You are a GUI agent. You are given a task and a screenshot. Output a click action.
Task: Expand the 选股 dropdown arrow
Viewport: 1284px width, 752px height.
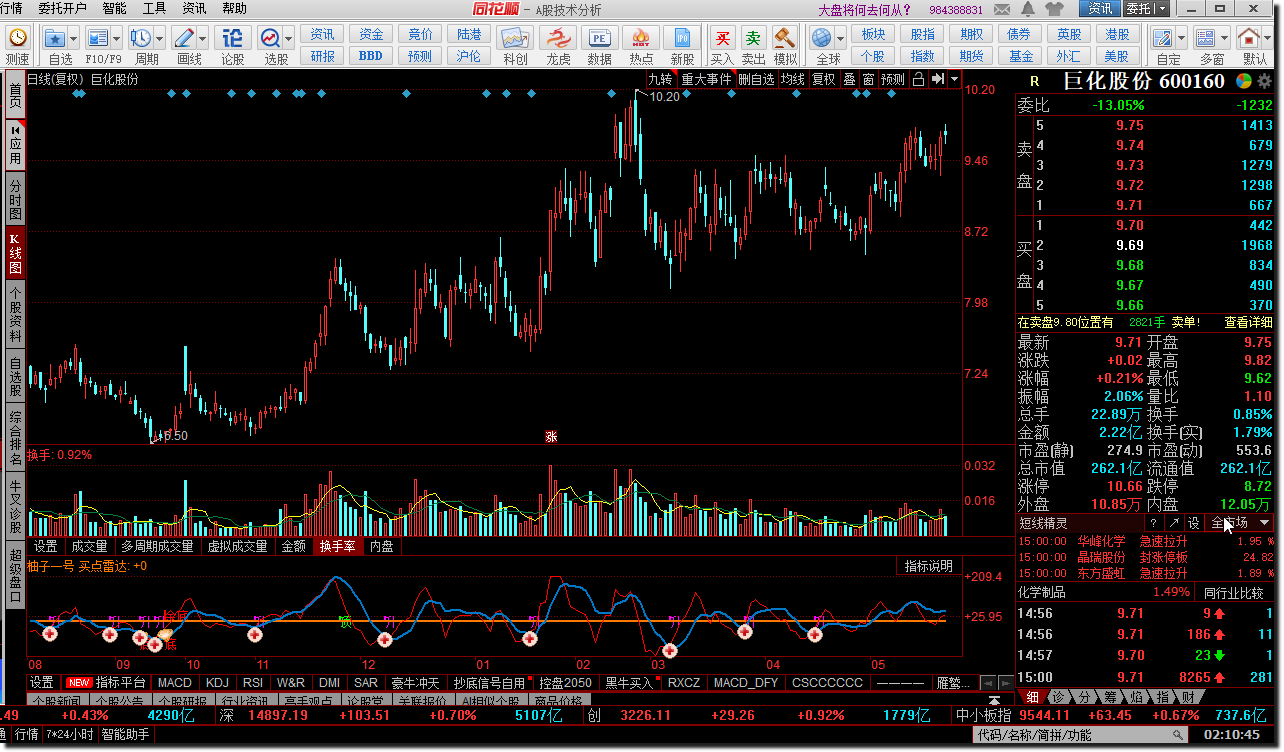tap(288, 38)
